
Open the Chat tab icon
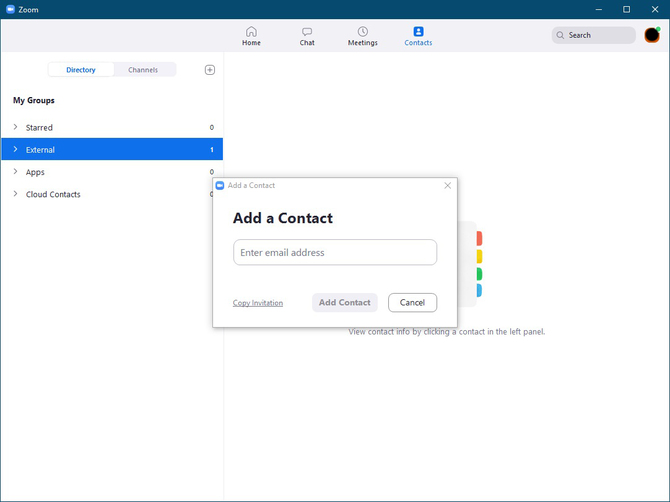click(x=307, y=32)
